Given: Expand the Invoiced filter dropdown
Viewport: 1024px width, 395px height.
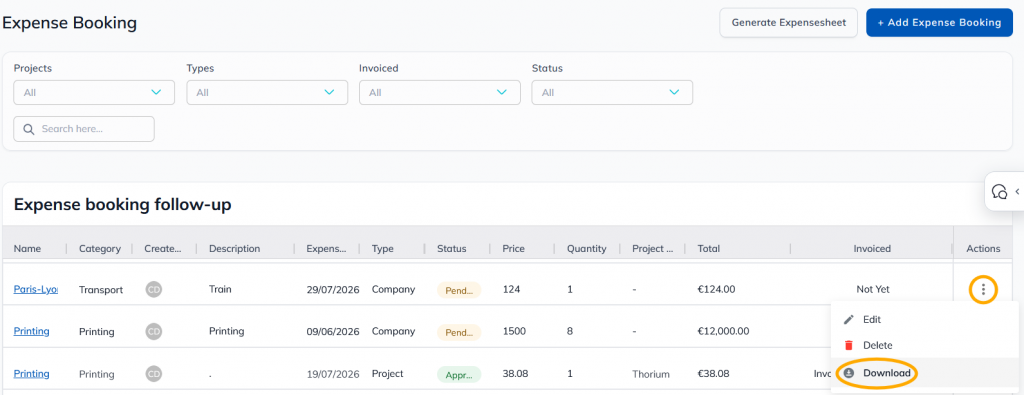Looking at the screenshot, I should [x=440, y=93].
